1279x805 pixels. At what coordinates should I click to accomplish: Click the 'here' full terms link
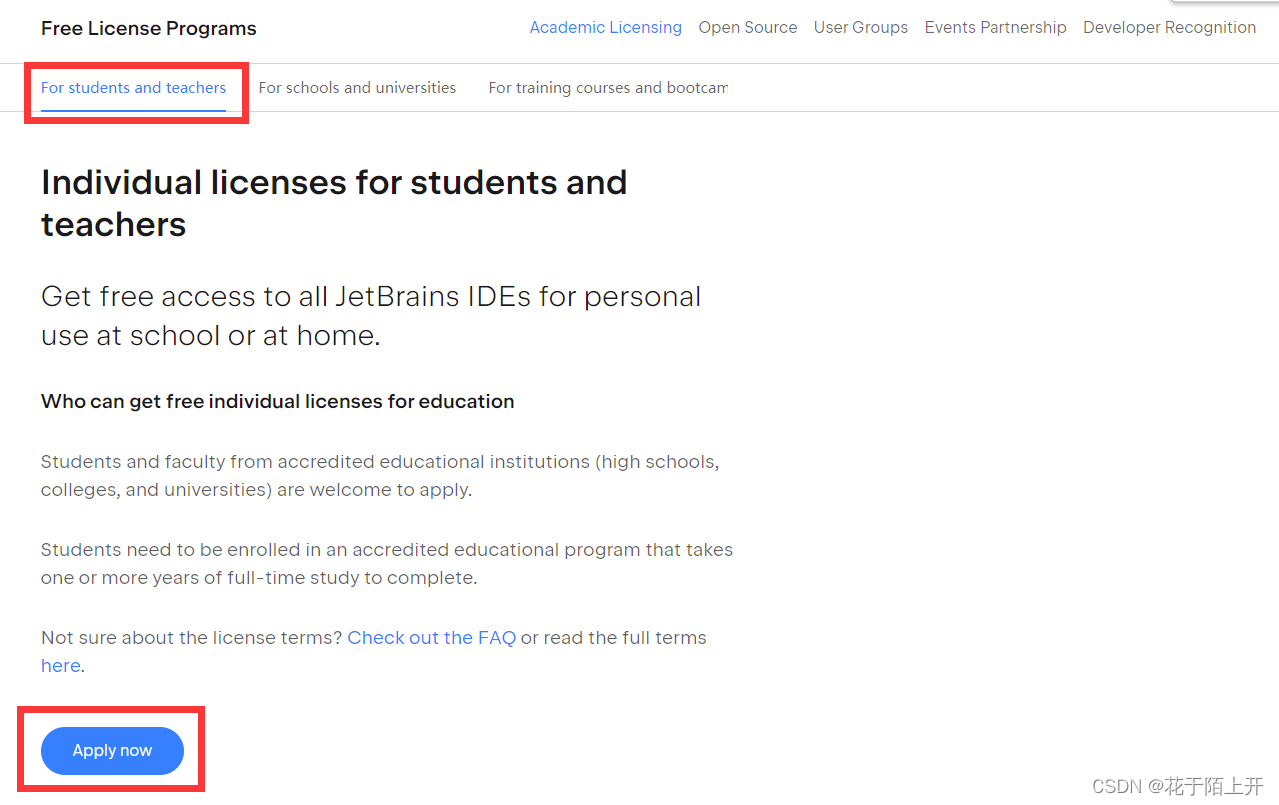coord(60,666)
